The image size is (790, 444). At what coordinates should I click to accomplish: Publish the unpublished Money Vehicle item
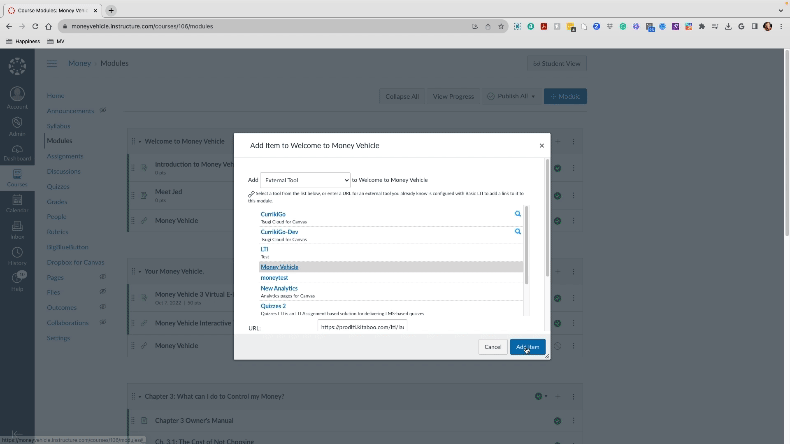[x=557, y=346]
